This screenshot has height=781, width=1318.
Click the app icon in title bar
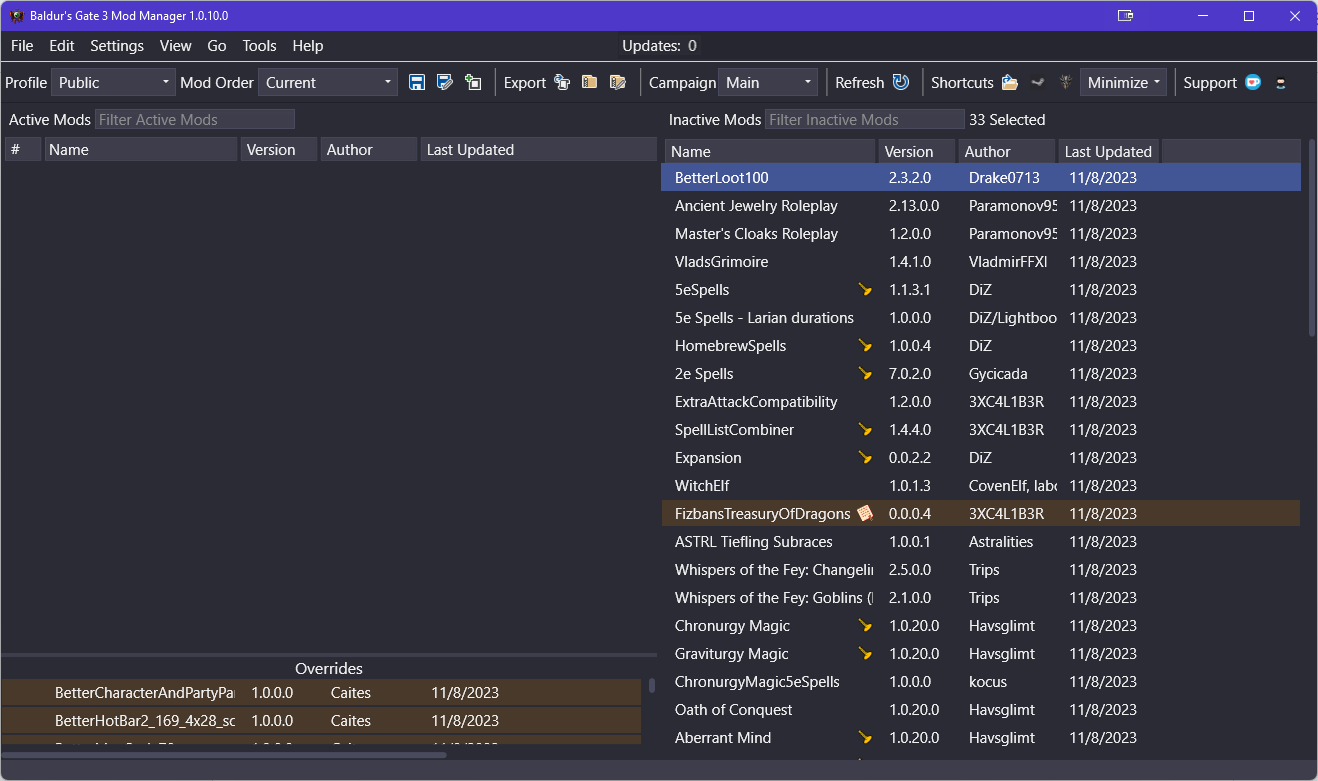click(x=16, y=16)
